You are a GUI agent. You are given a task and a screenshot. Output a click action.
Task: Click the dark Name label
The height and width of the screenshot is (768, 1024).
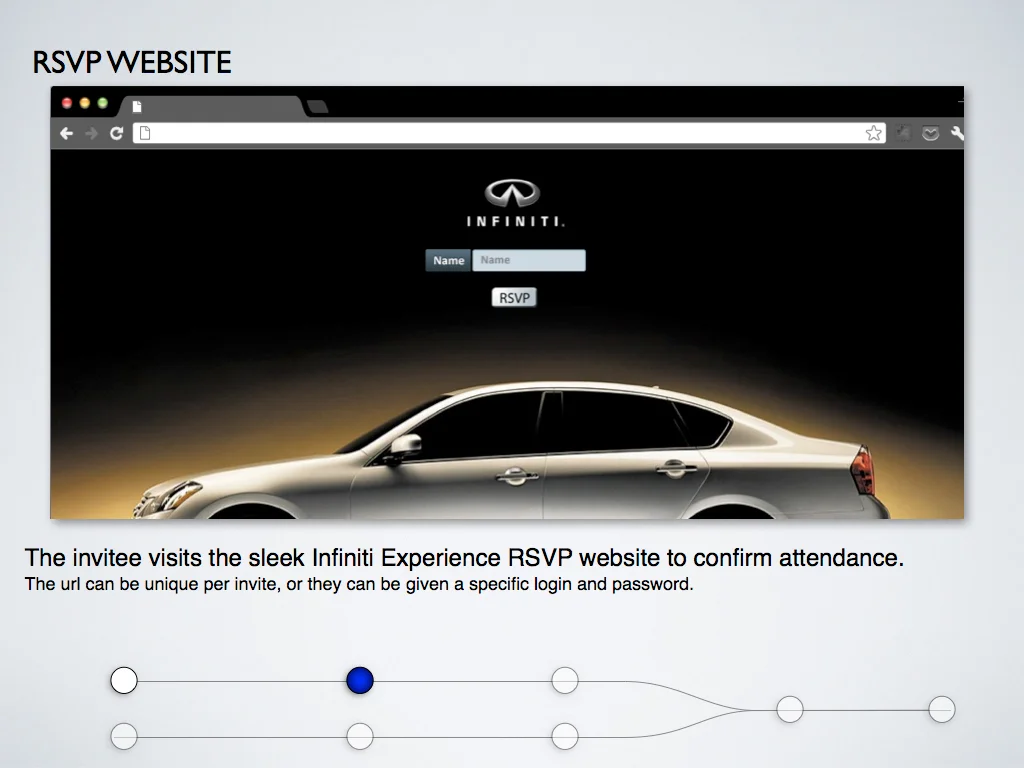coord(448,260)
